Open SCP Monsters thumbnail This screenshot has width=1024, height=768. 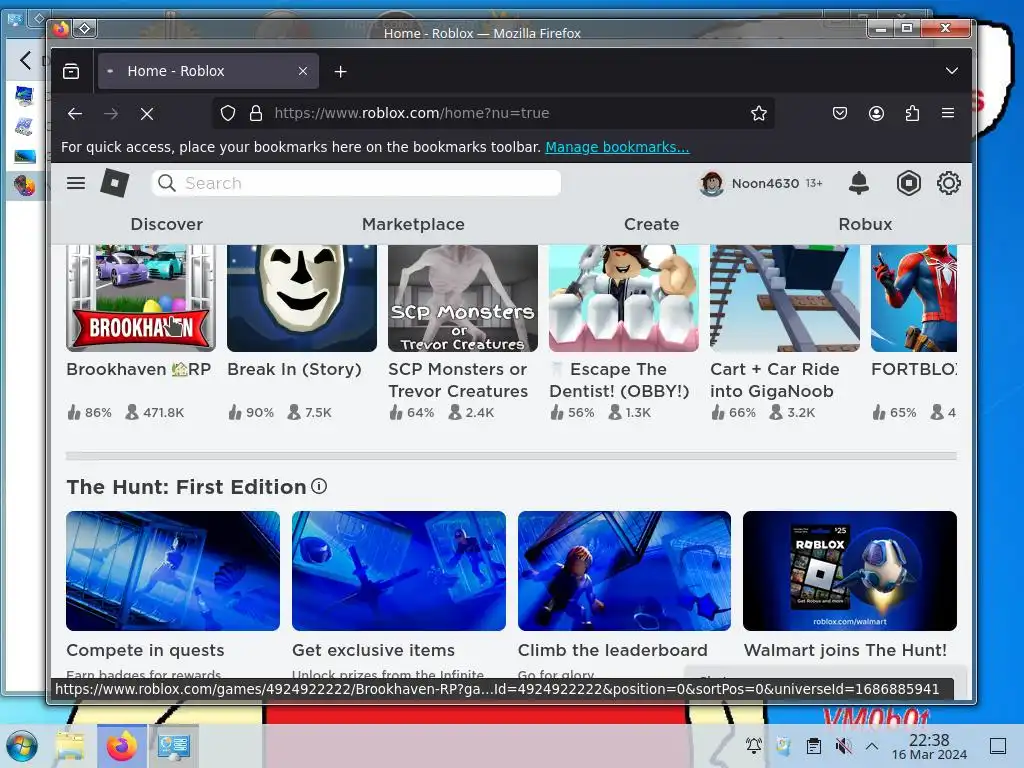pos(463,298)
